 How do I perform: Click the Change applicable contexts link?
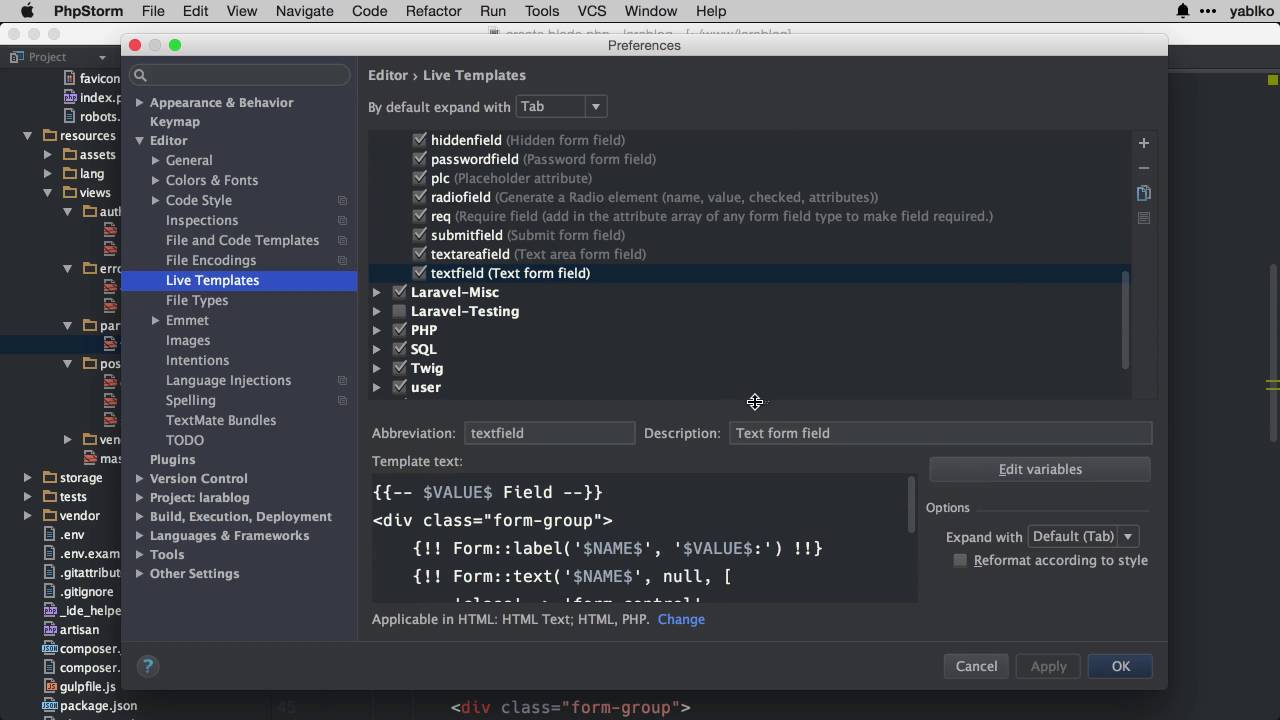(681, 619)
